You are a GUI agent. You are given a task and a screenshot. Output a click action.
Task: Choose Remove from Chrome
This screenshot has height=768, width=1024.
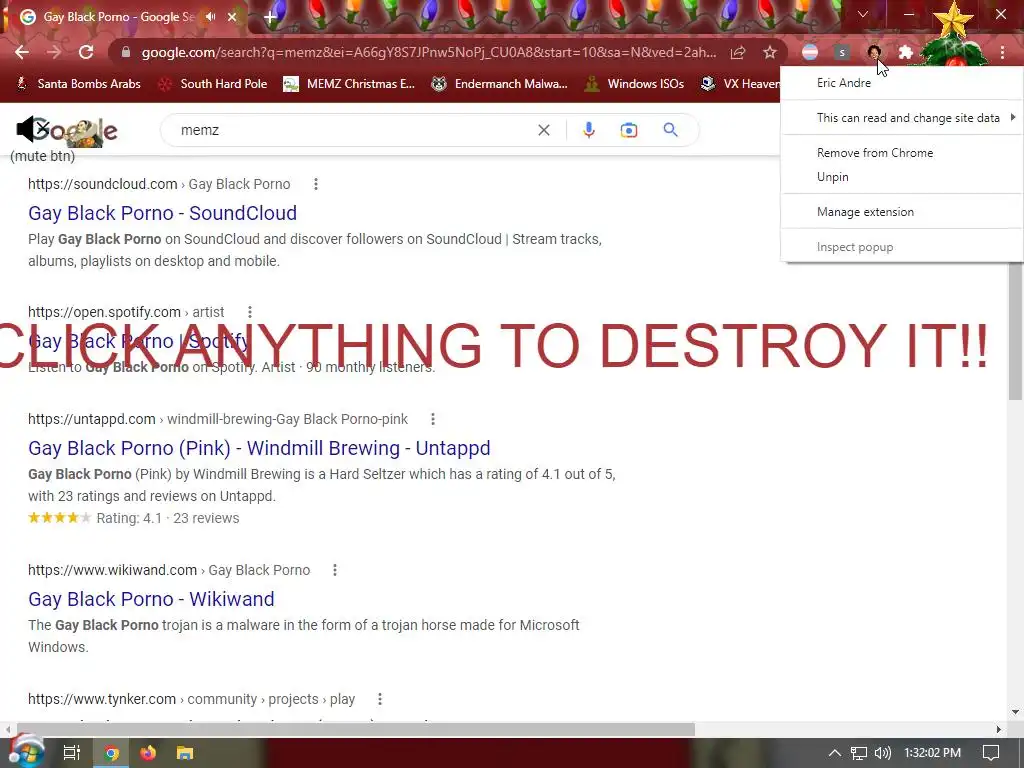[x=902, y=153]
